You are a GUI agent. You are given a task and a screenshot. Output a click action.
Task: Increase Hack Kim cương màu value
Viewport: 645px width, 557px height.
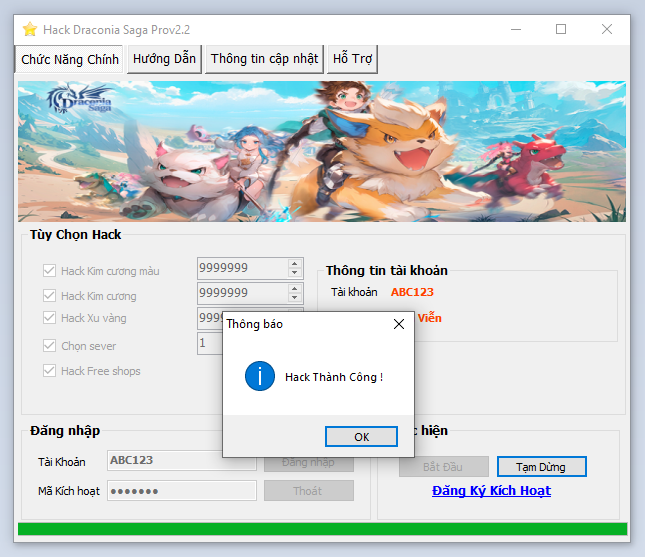coord(295,264)
